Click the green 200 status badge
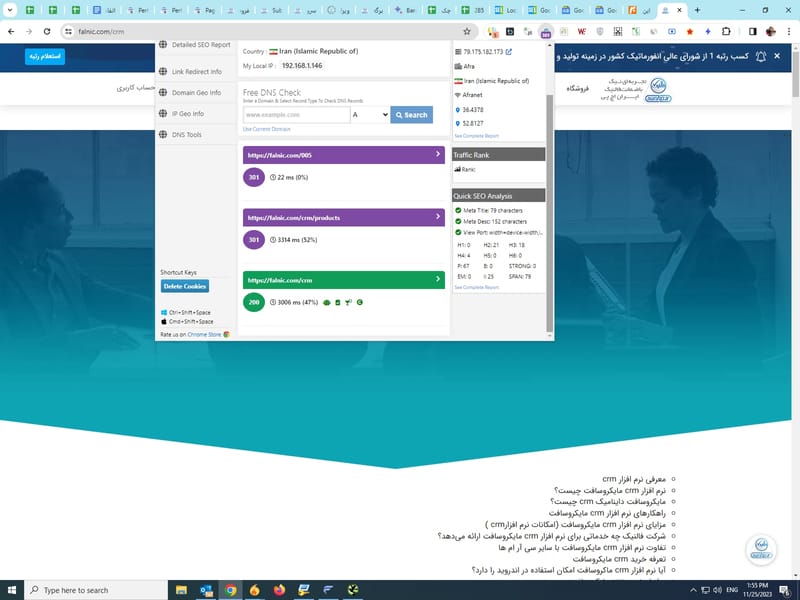Image resolution: width=800 pixels, height=600 pixels. click(x=254, y=302)
